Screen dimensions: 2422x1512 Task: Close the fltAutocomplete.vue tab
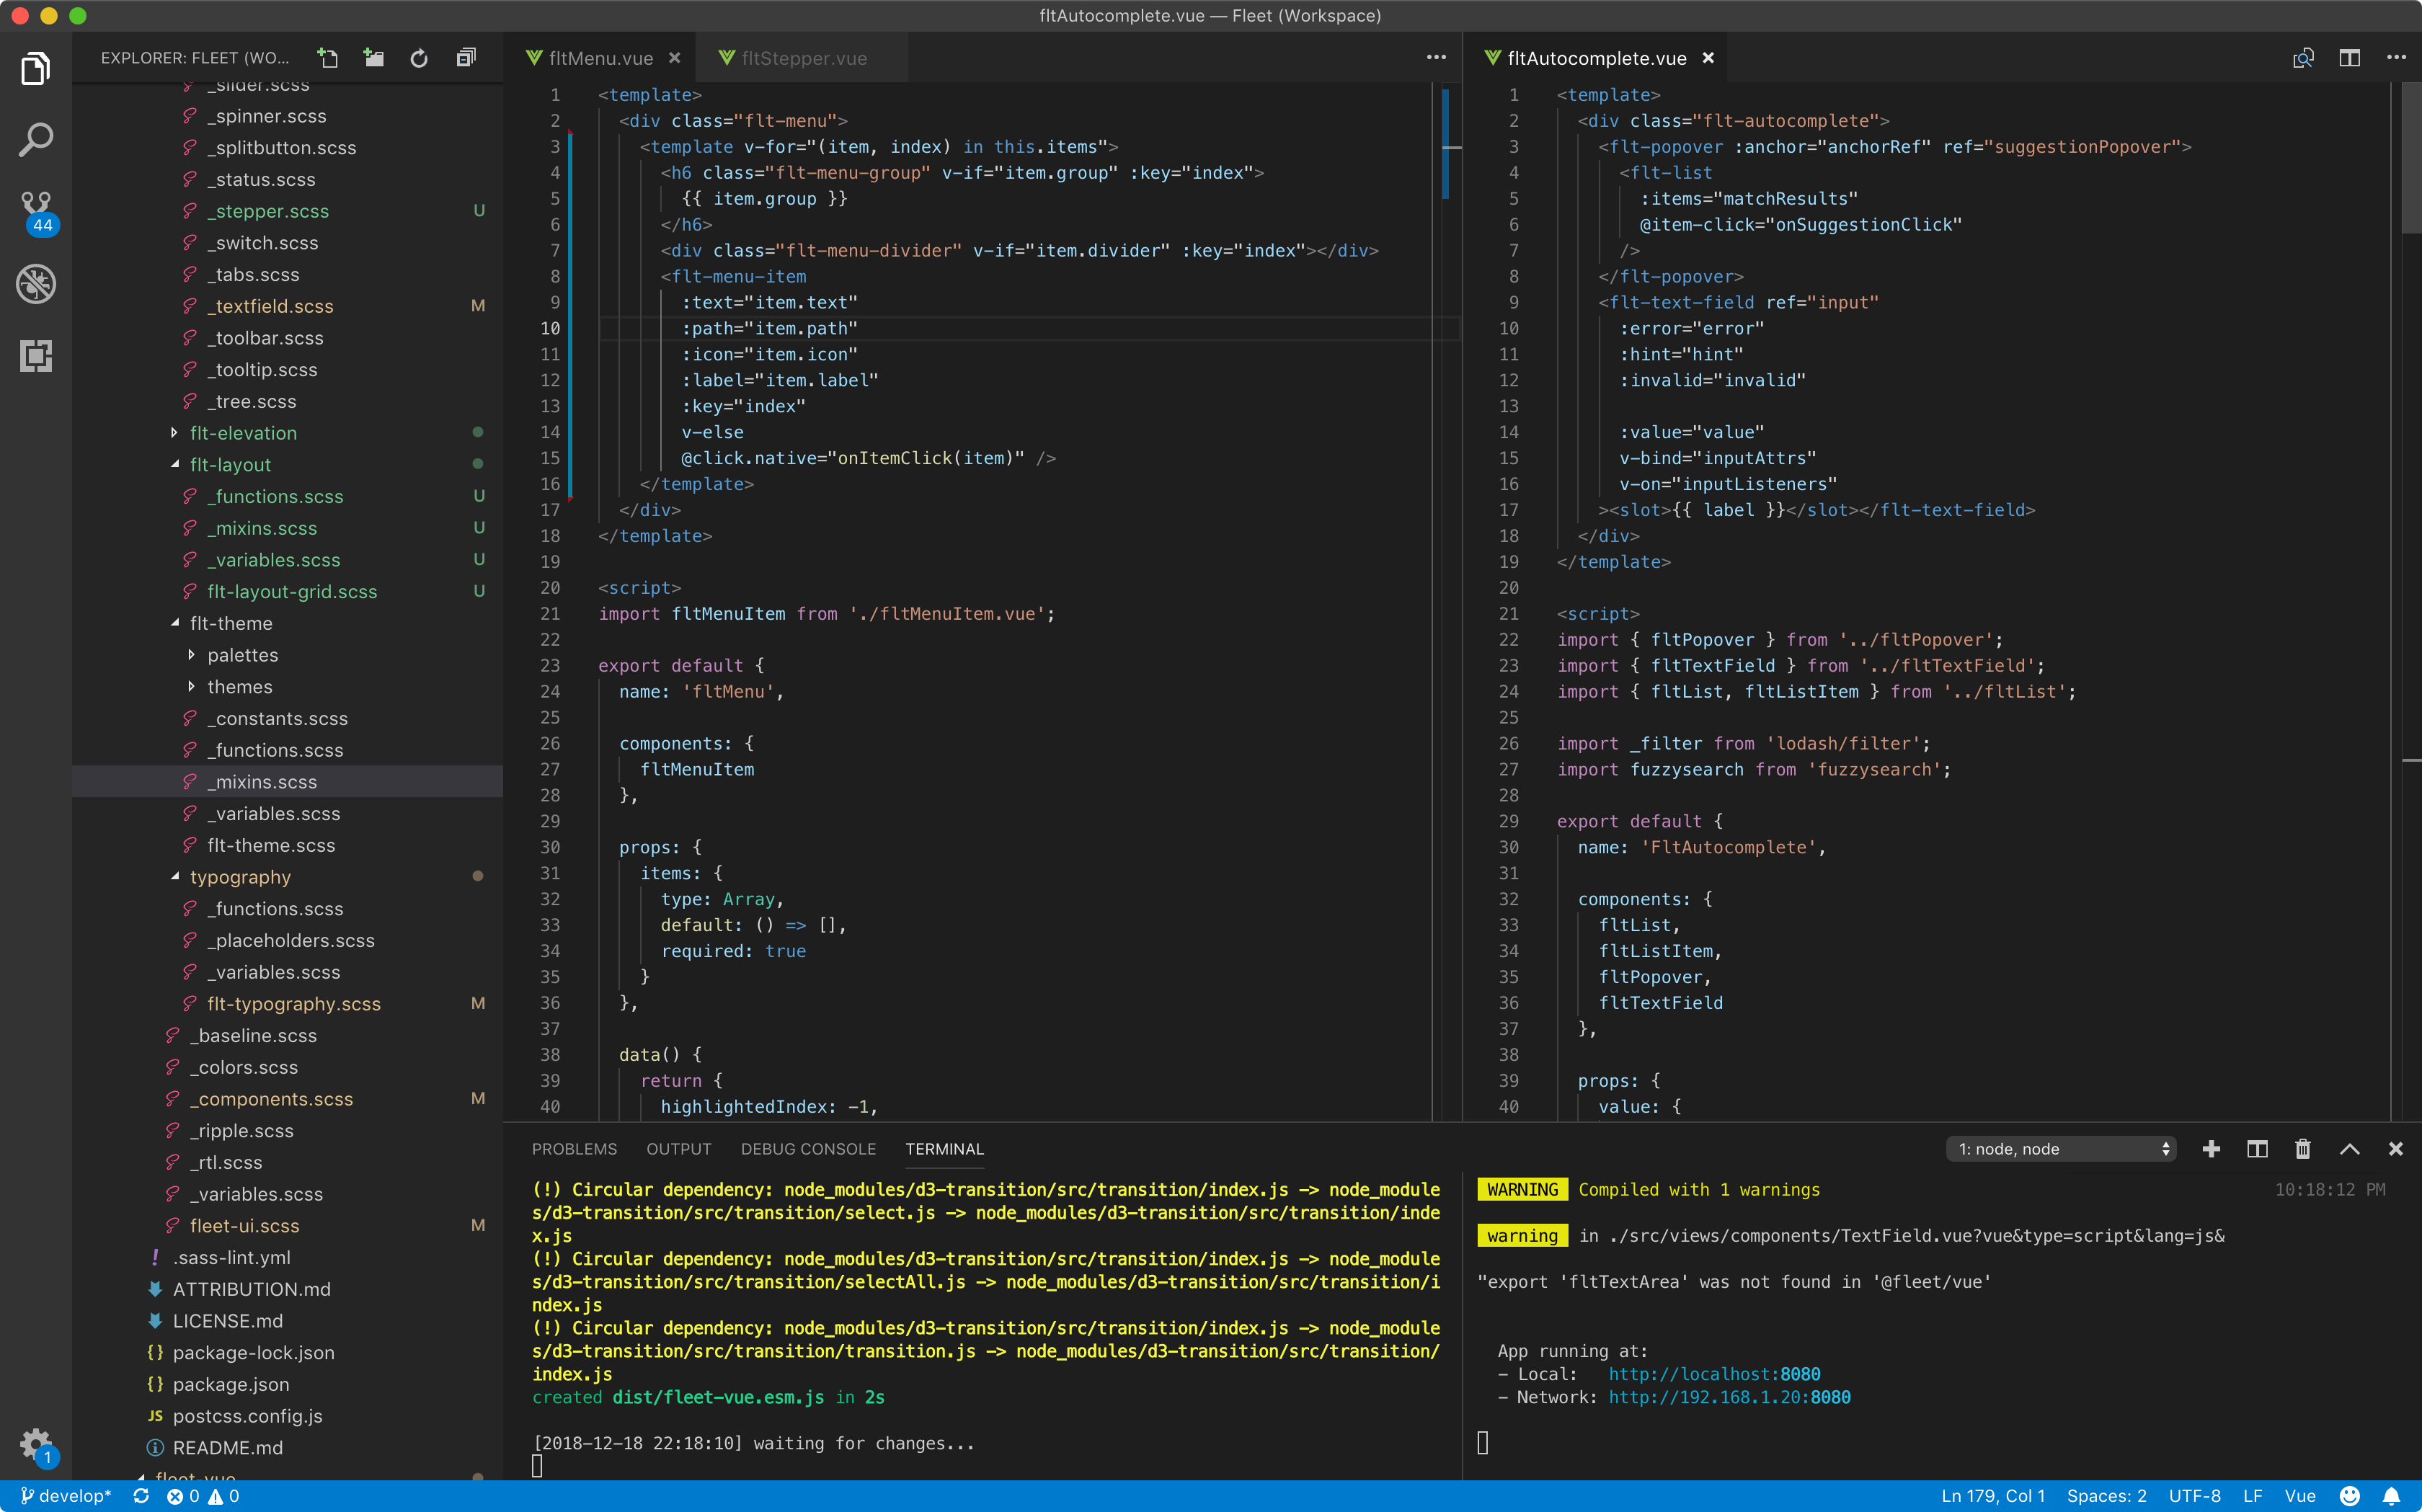point(1708,58)
